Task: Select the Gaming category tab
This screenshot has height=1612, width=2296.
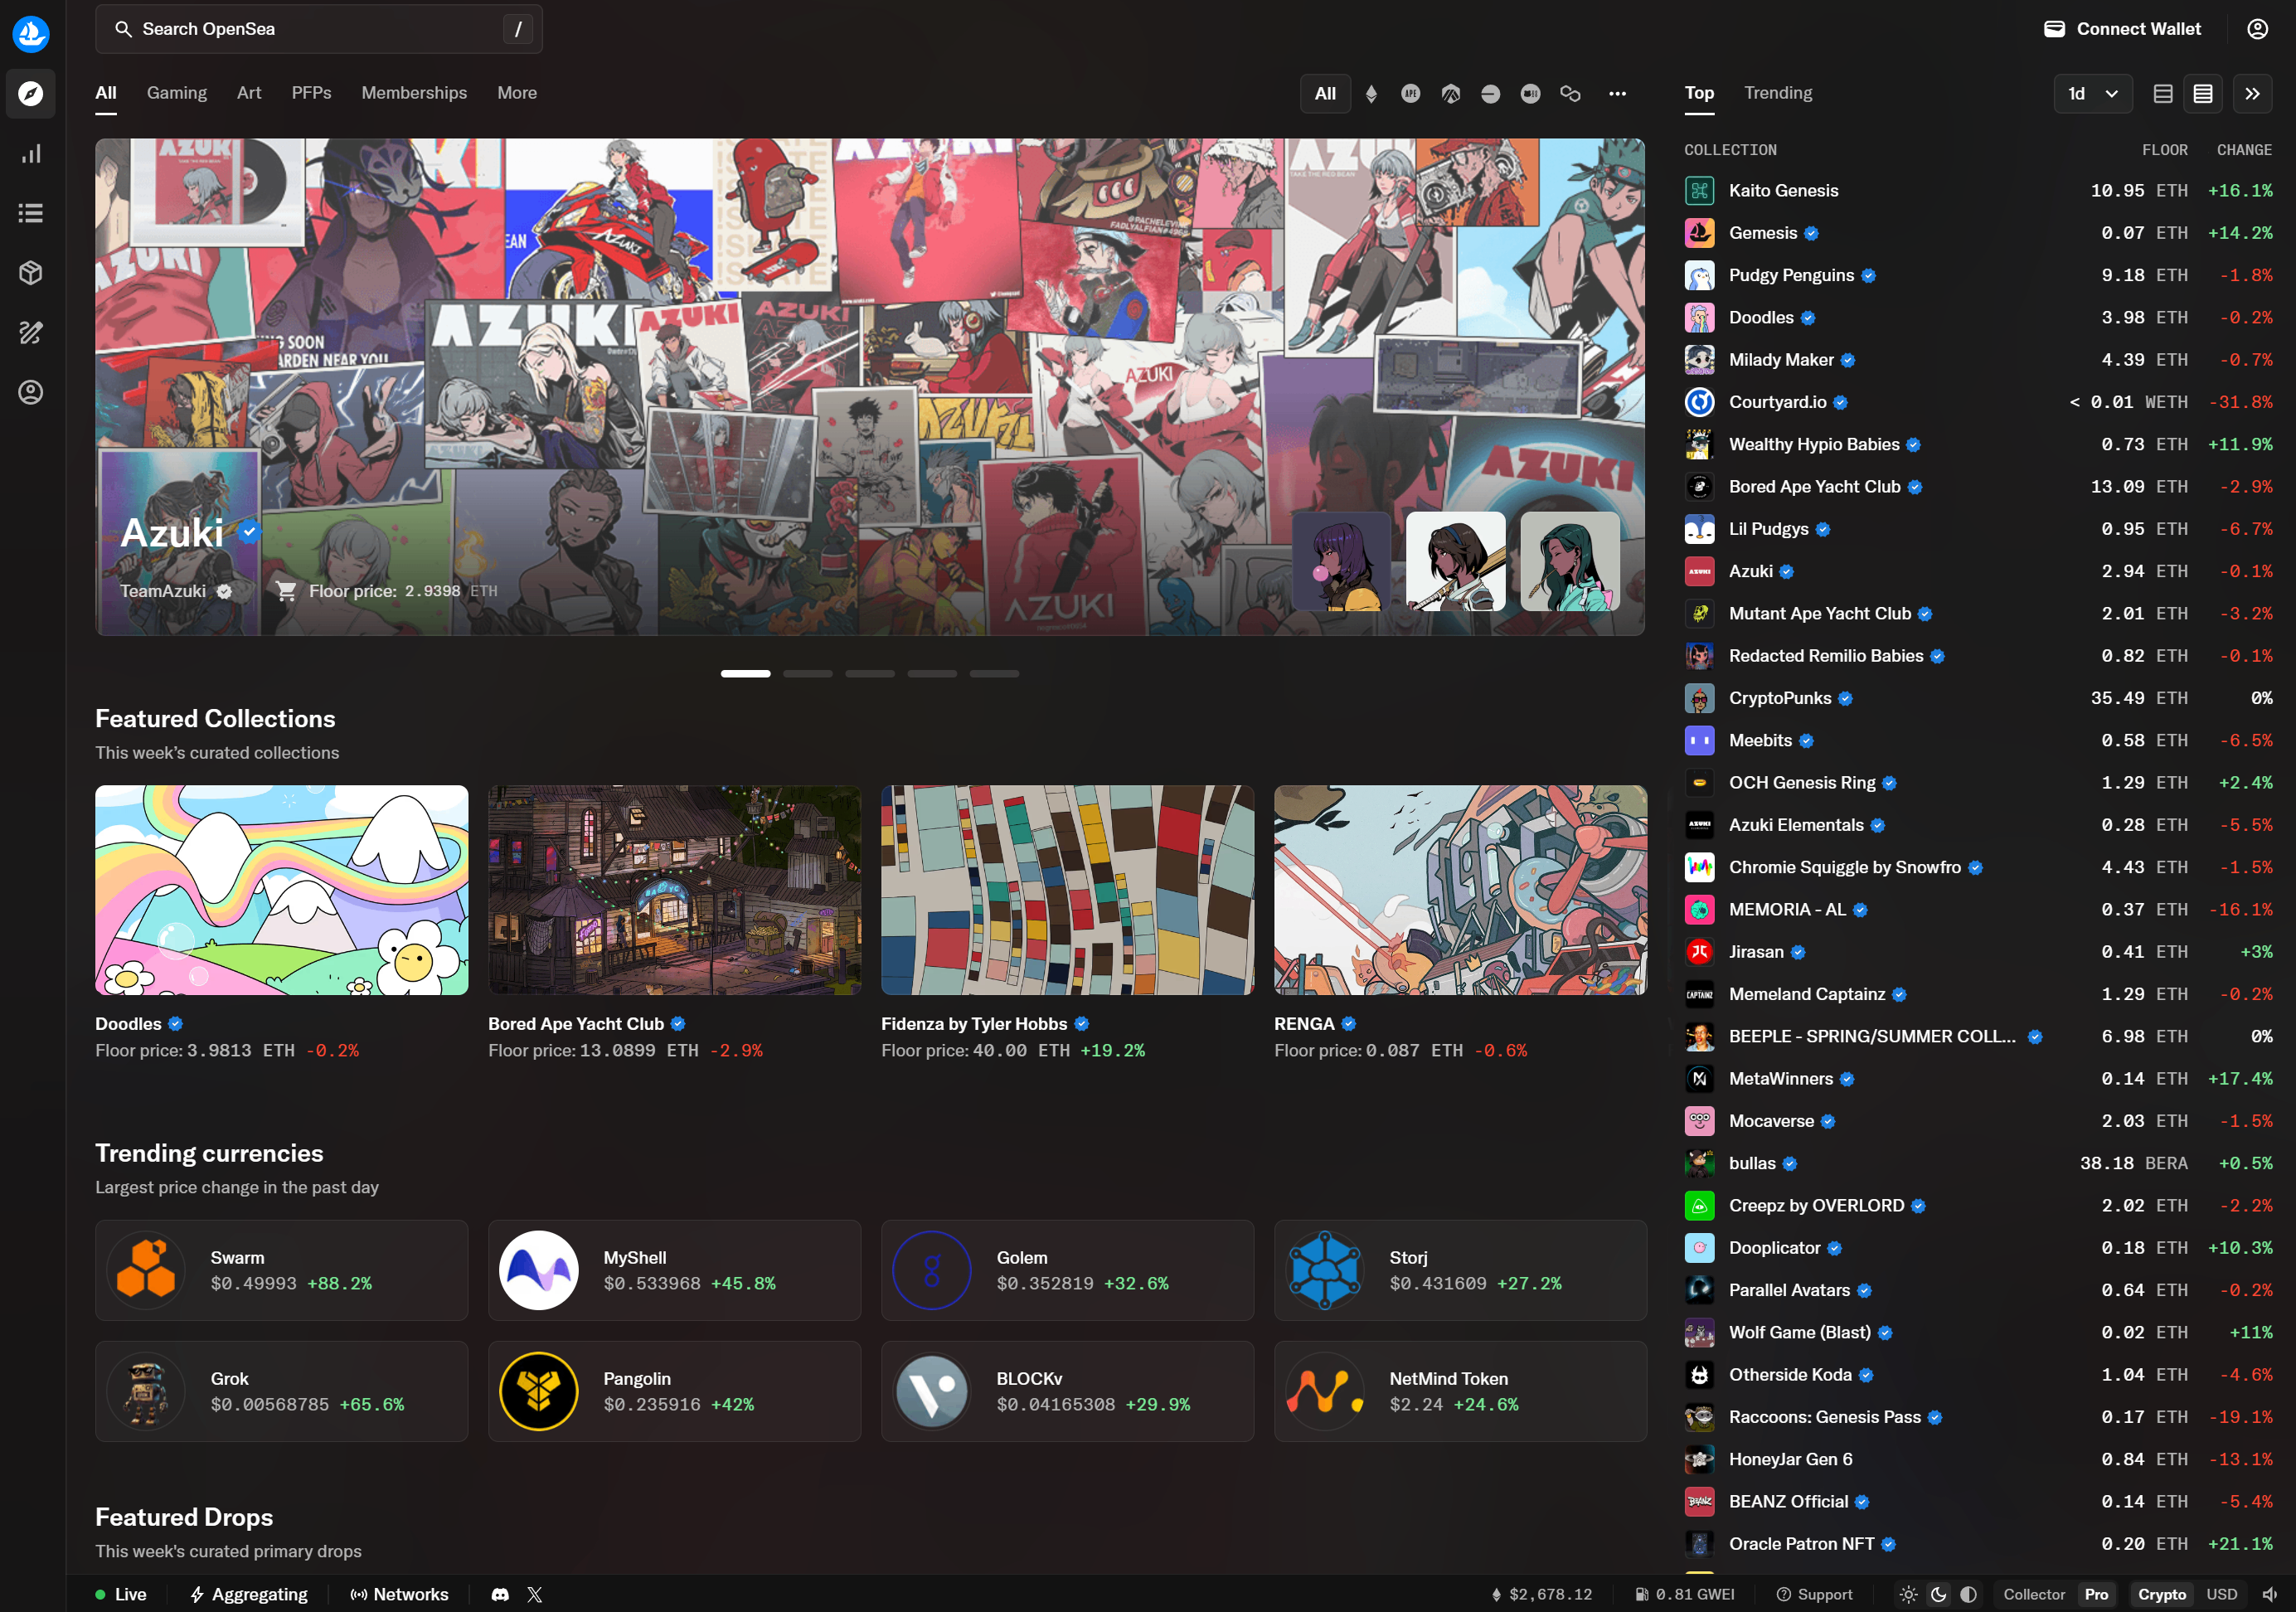Action: point(177,93)
